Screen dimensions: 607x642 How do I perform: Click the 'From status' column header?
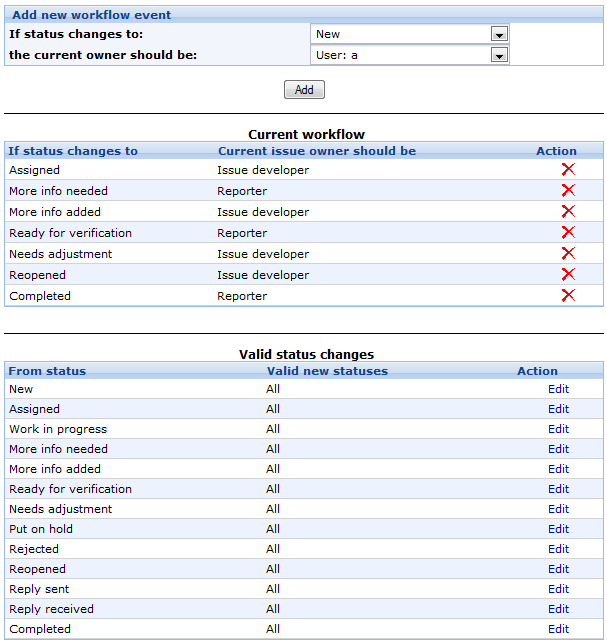(x=47, y=371)
